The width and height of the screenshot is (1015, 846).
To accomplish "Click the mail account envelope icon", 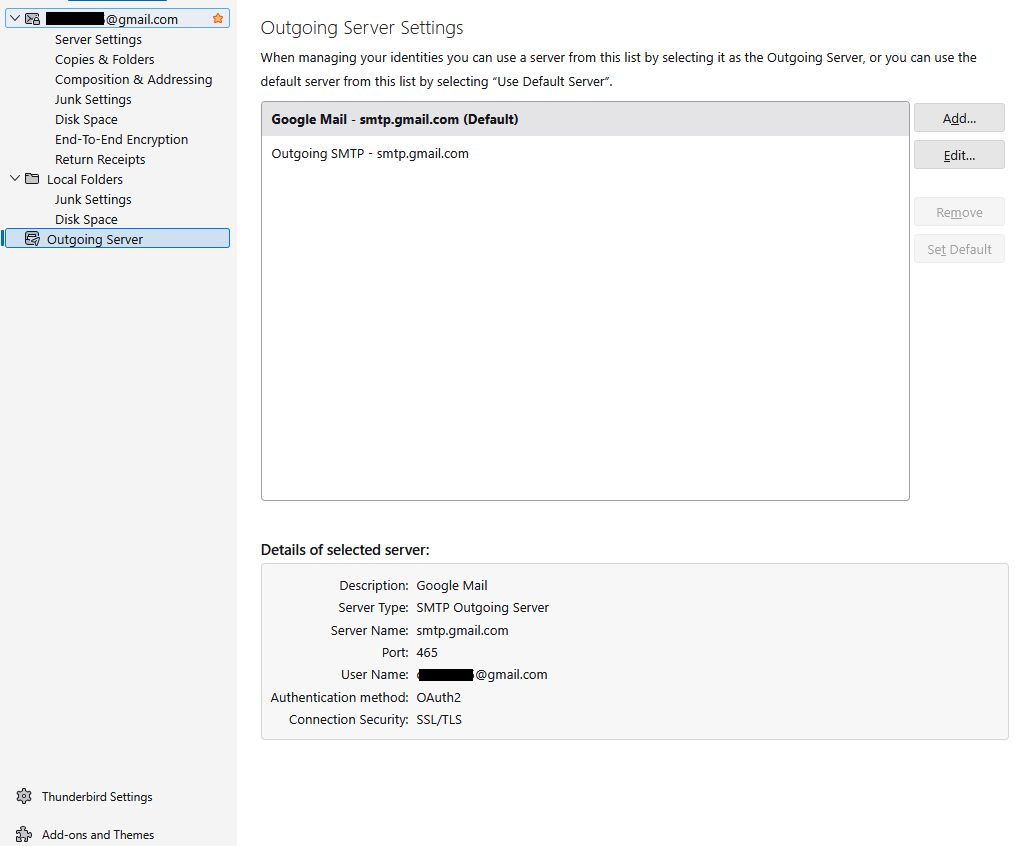I will (32, 19).
